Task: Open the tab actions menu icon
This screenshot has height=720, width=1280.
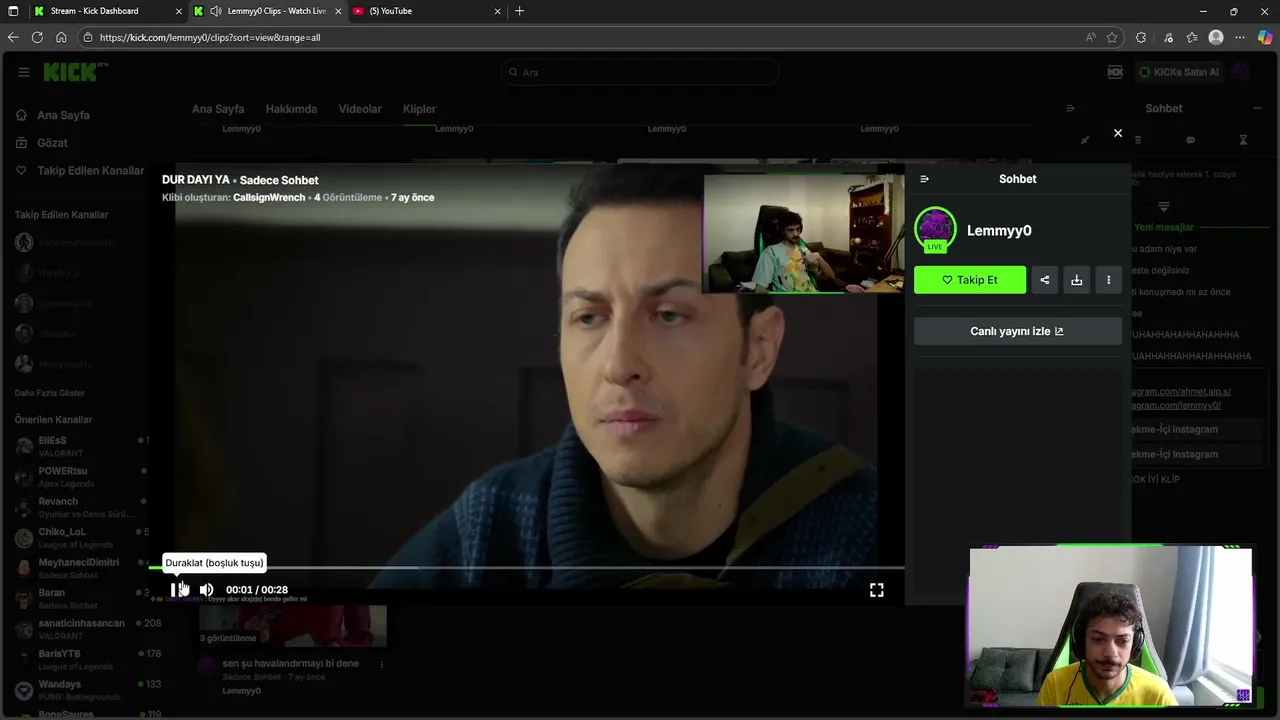Action: click(x=13, y=11)
